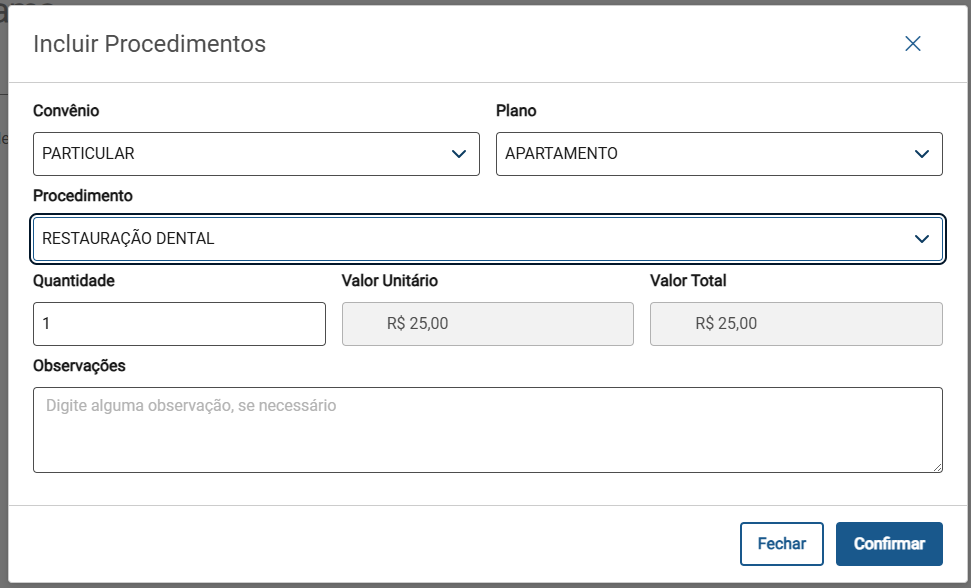Screen dimensions: 971x588
Task: Click the Incluir Procedimentos dialog title
Action: (149, 44)
